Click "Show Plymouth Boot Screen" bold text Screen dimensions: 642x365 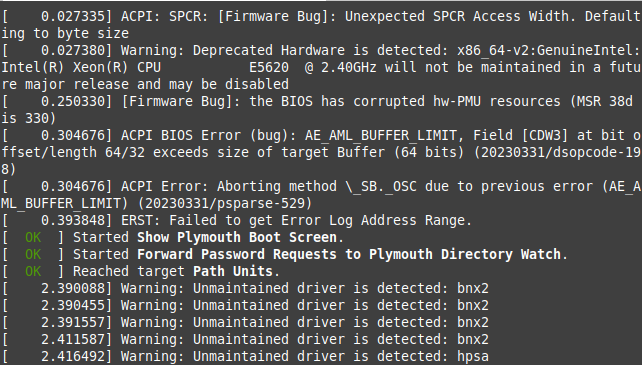237,238
